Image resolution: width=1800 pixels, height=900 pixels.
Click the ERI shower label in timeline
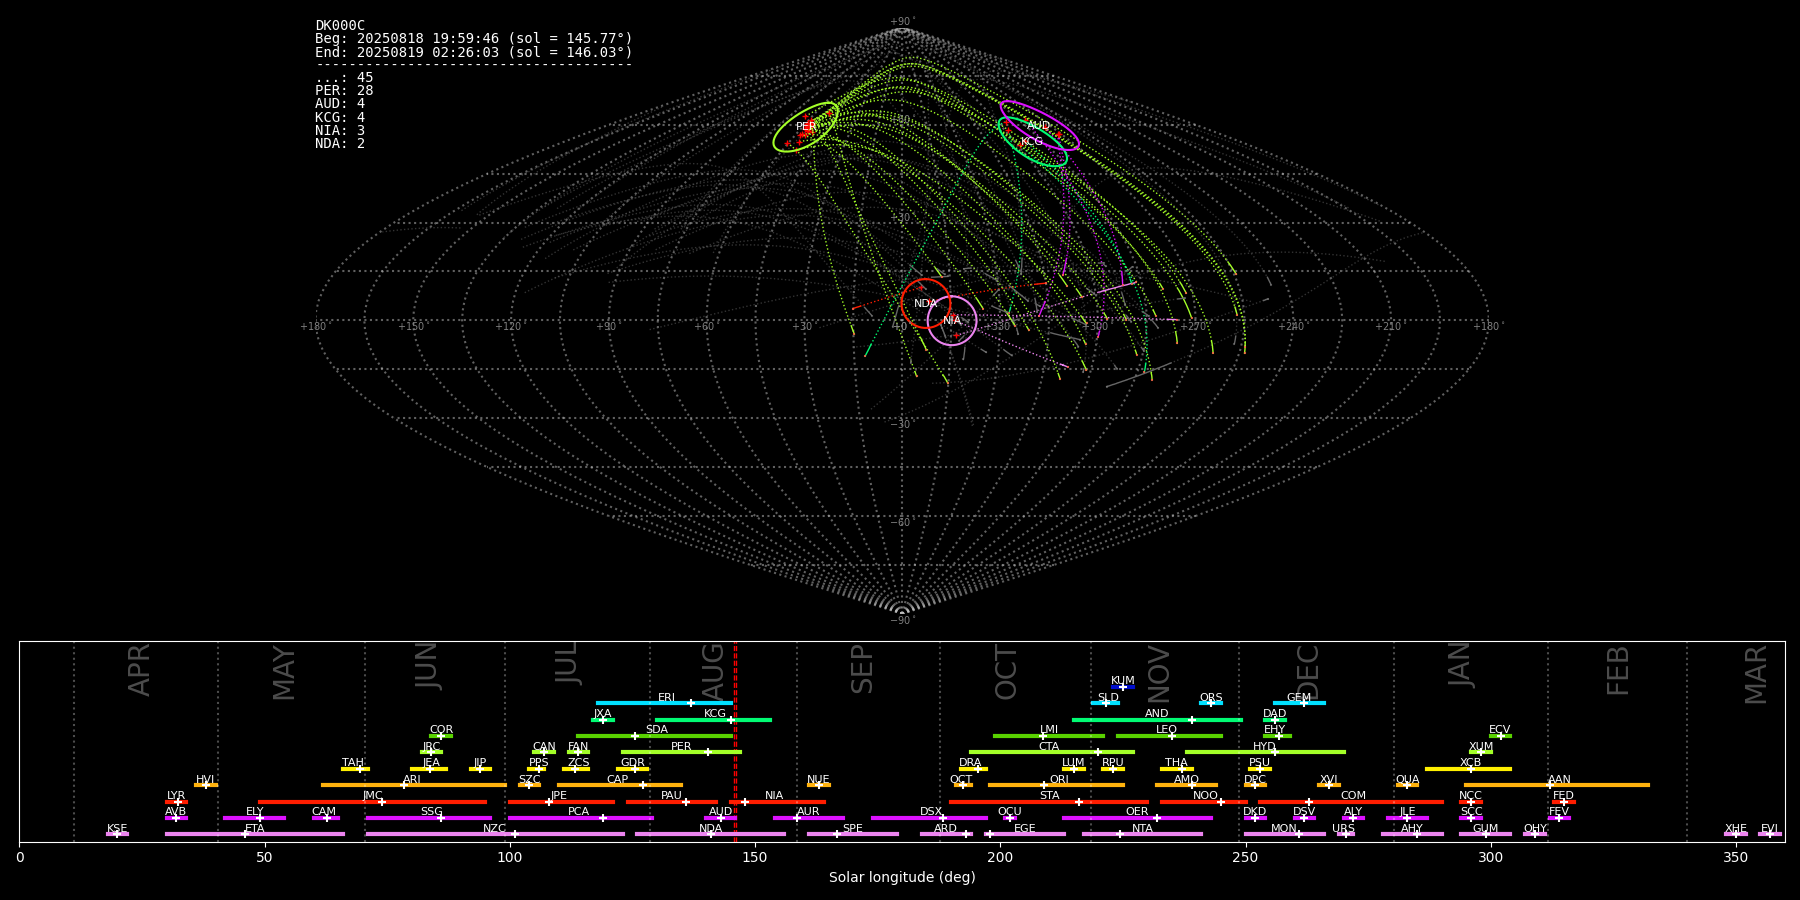pyautogui.click(x=667, y=698)
